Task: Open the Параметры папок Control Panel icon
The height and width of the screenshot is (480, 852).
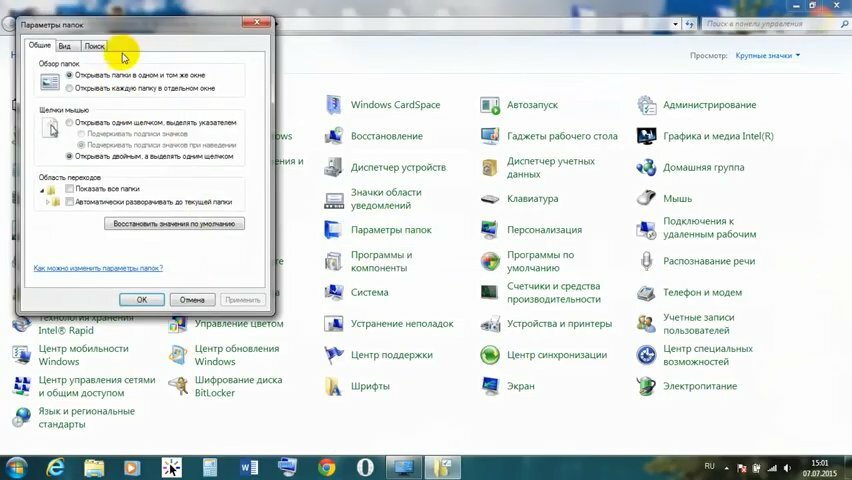Action: (x=333, y=230)
